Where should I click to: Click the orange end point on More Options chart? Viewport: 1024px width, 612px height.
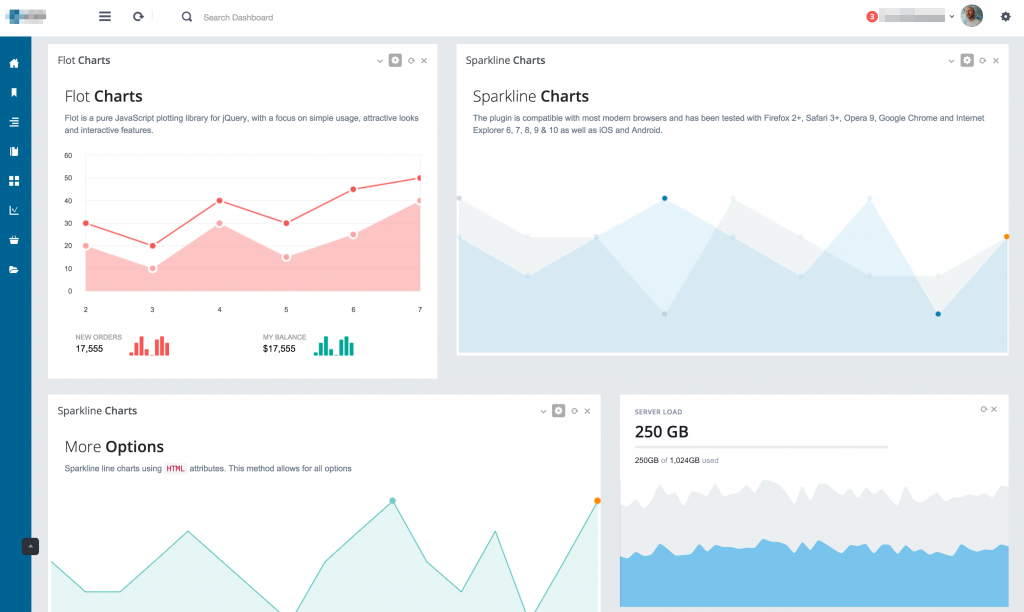pos(597,501)
